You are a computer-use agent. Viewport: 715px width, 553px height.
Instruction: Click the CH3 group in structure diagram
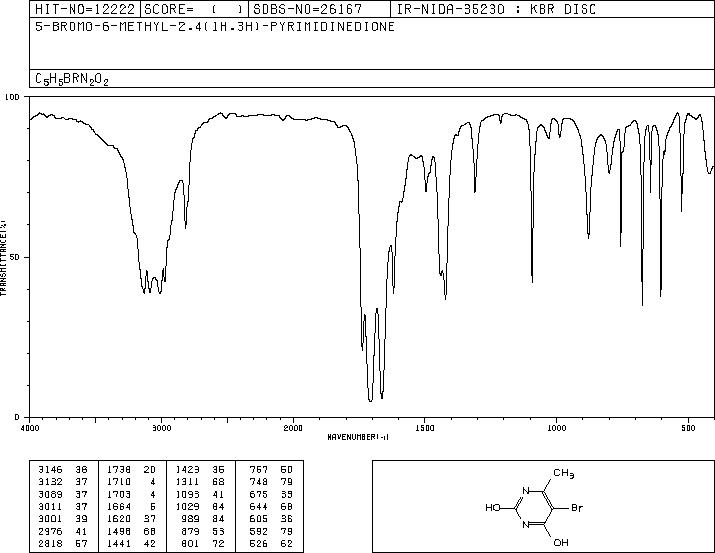pyautogui.click(x=564, y=474)
